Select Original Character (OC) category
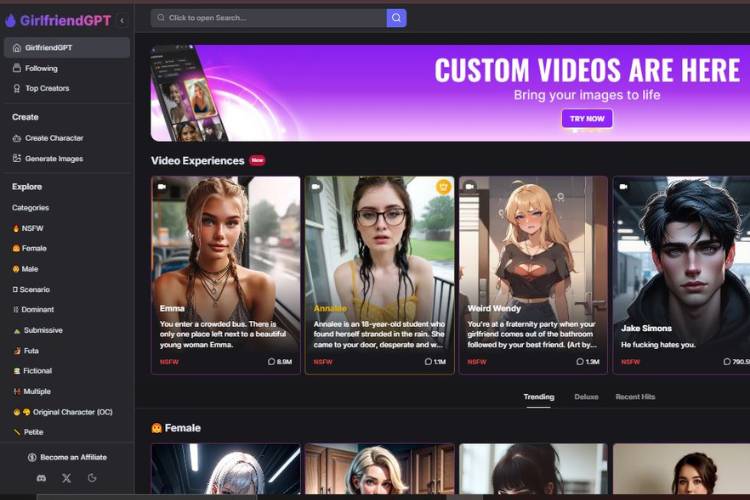Screen dimensions: 750x500 (x=62, y=412)
